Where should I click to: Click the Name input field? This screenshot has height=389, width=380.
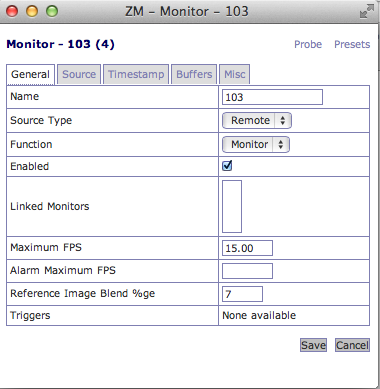[x=272, y=97]
